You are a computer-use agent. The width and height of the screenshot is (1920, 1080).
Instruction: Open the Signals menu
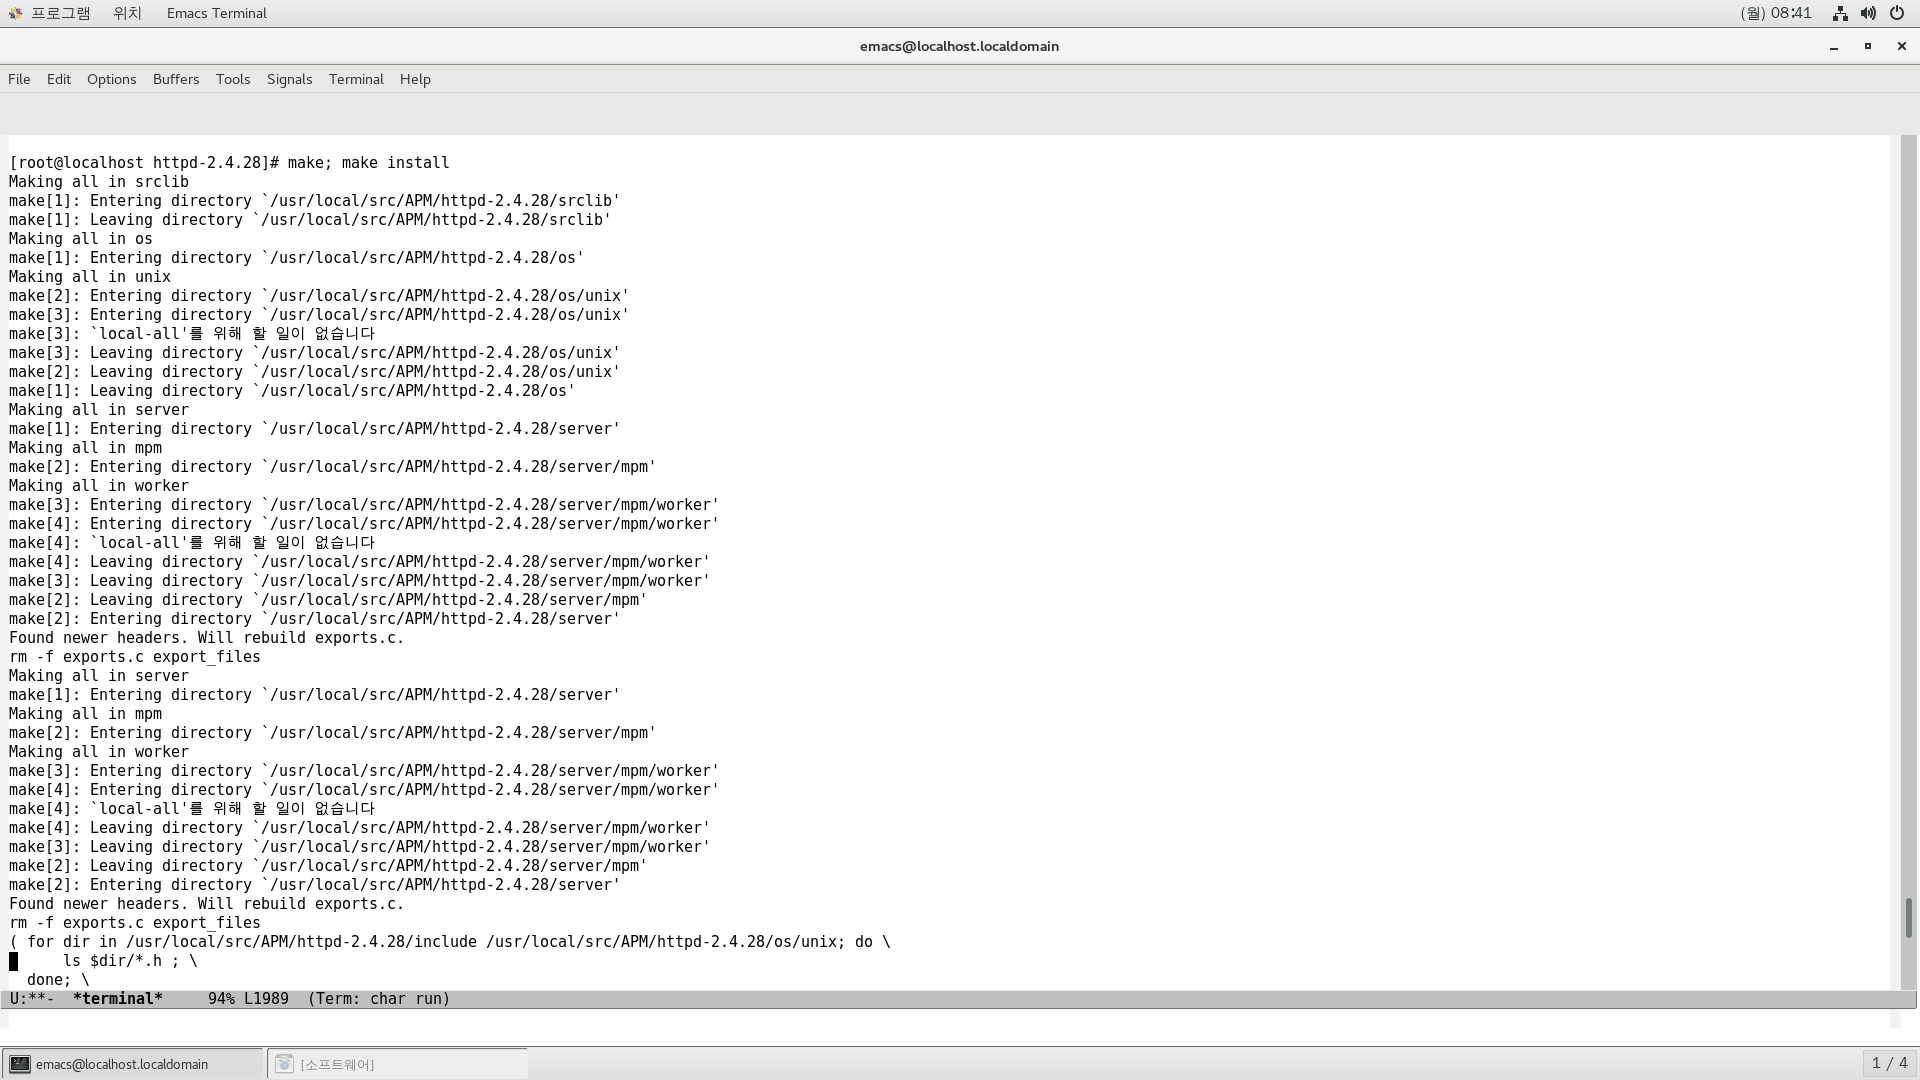[289, 79]
